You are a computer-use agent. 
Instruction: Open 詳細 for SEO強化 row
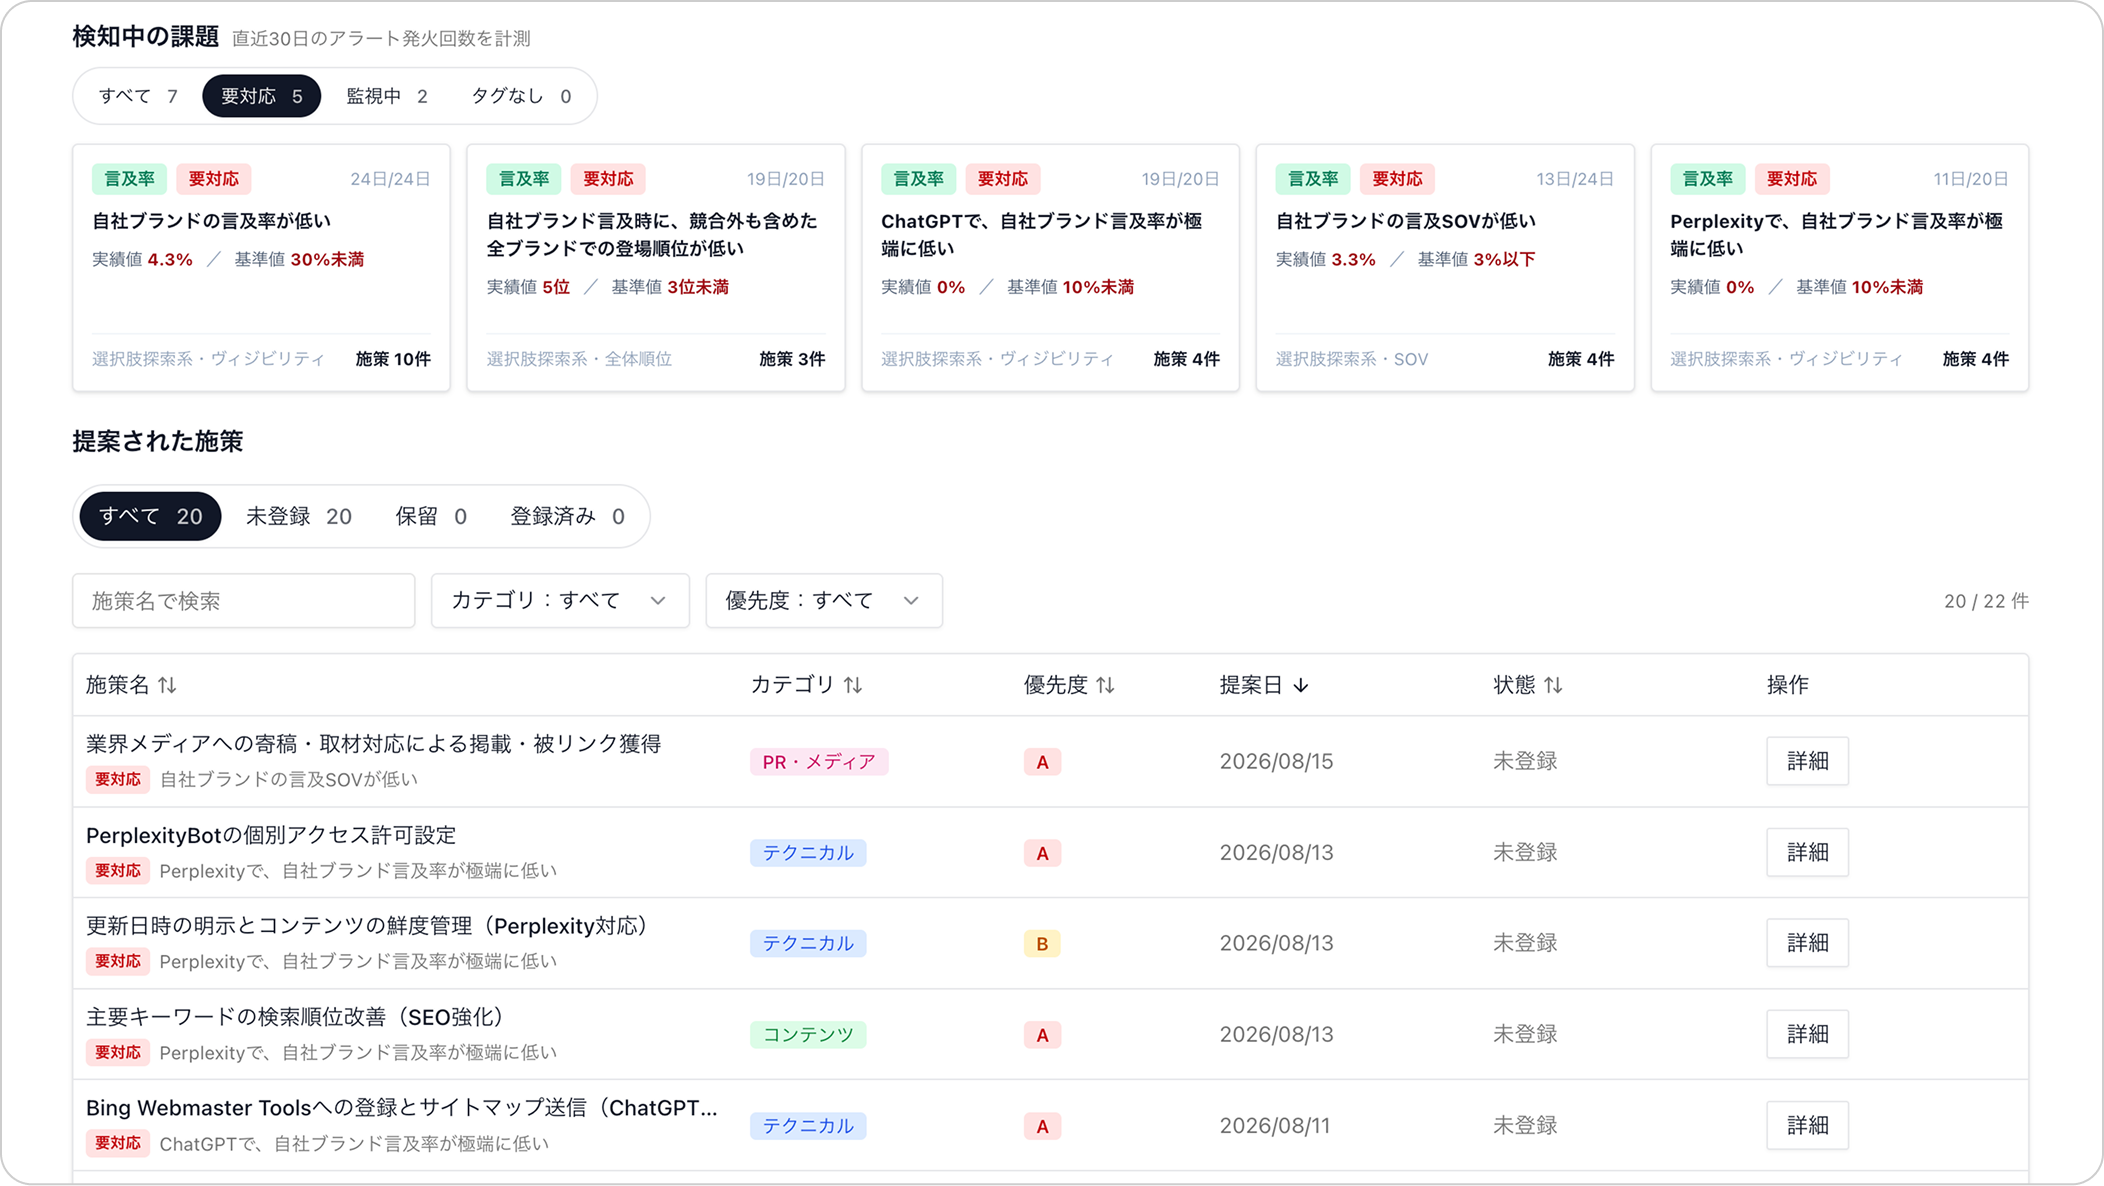(x=1807, y=1034)
